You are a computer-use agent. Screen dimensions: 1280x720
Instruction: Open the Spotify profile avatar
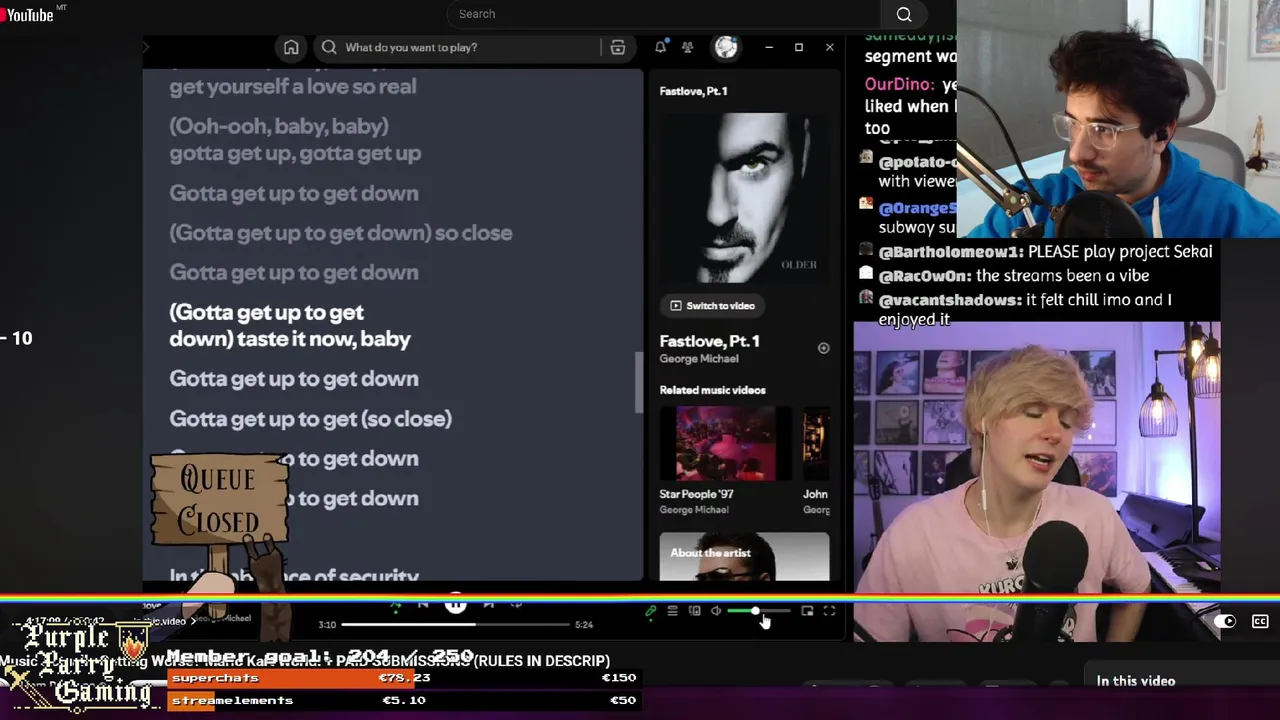point(726,47)
